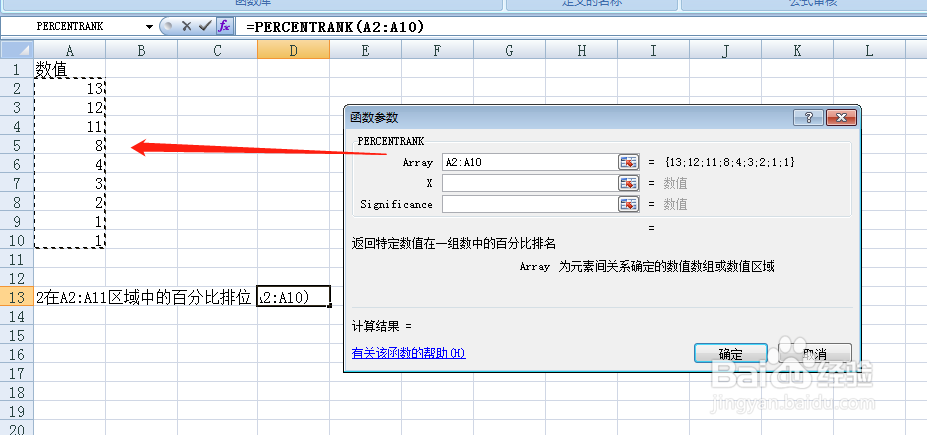This screenshot has width=927, height=435.
Task: Select row 16 header
Action: pos(17,354)
